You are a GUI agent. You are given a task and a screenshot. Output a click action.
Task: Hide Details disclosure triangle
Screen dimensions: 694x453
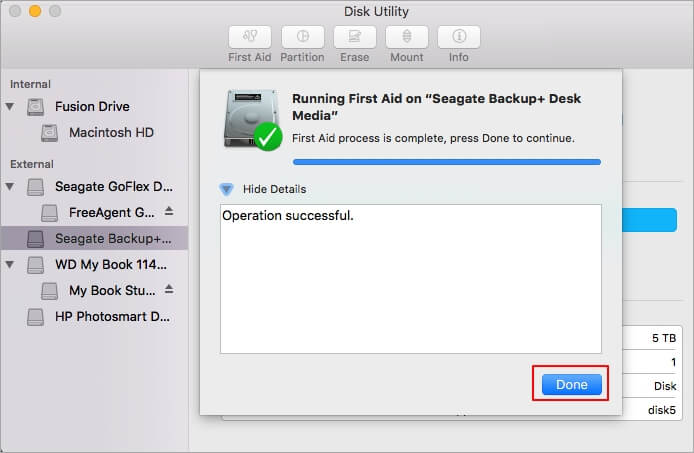point(226,189)
